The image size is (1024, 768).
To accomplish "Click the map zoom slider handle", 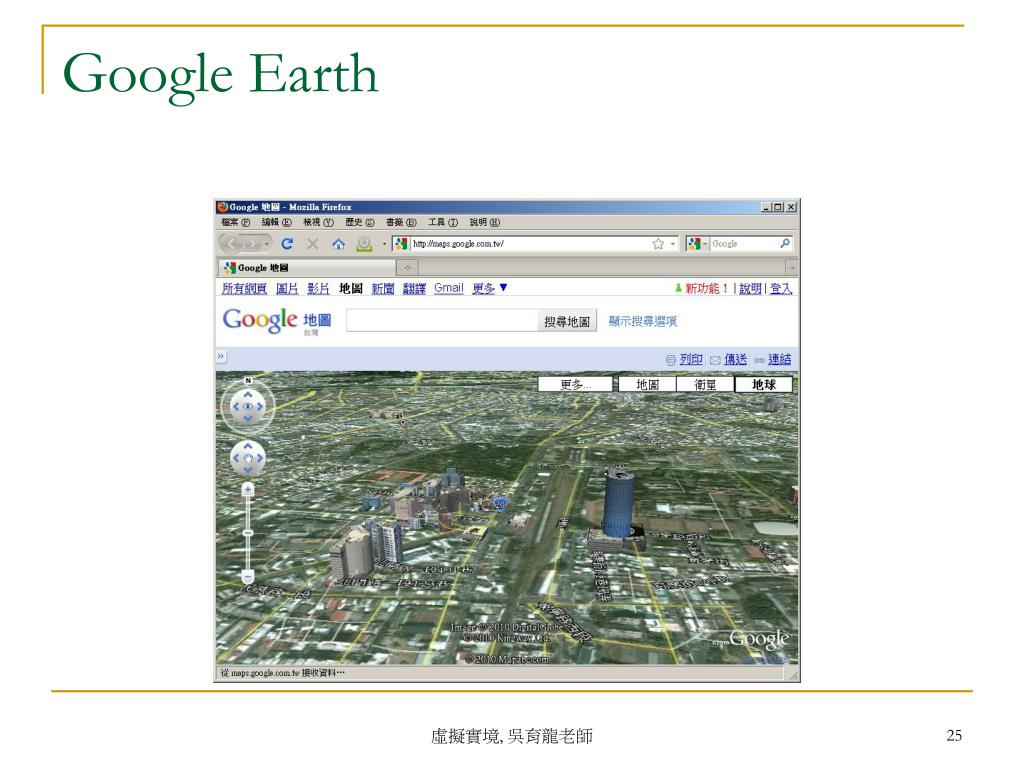I will tap(248, 534).
